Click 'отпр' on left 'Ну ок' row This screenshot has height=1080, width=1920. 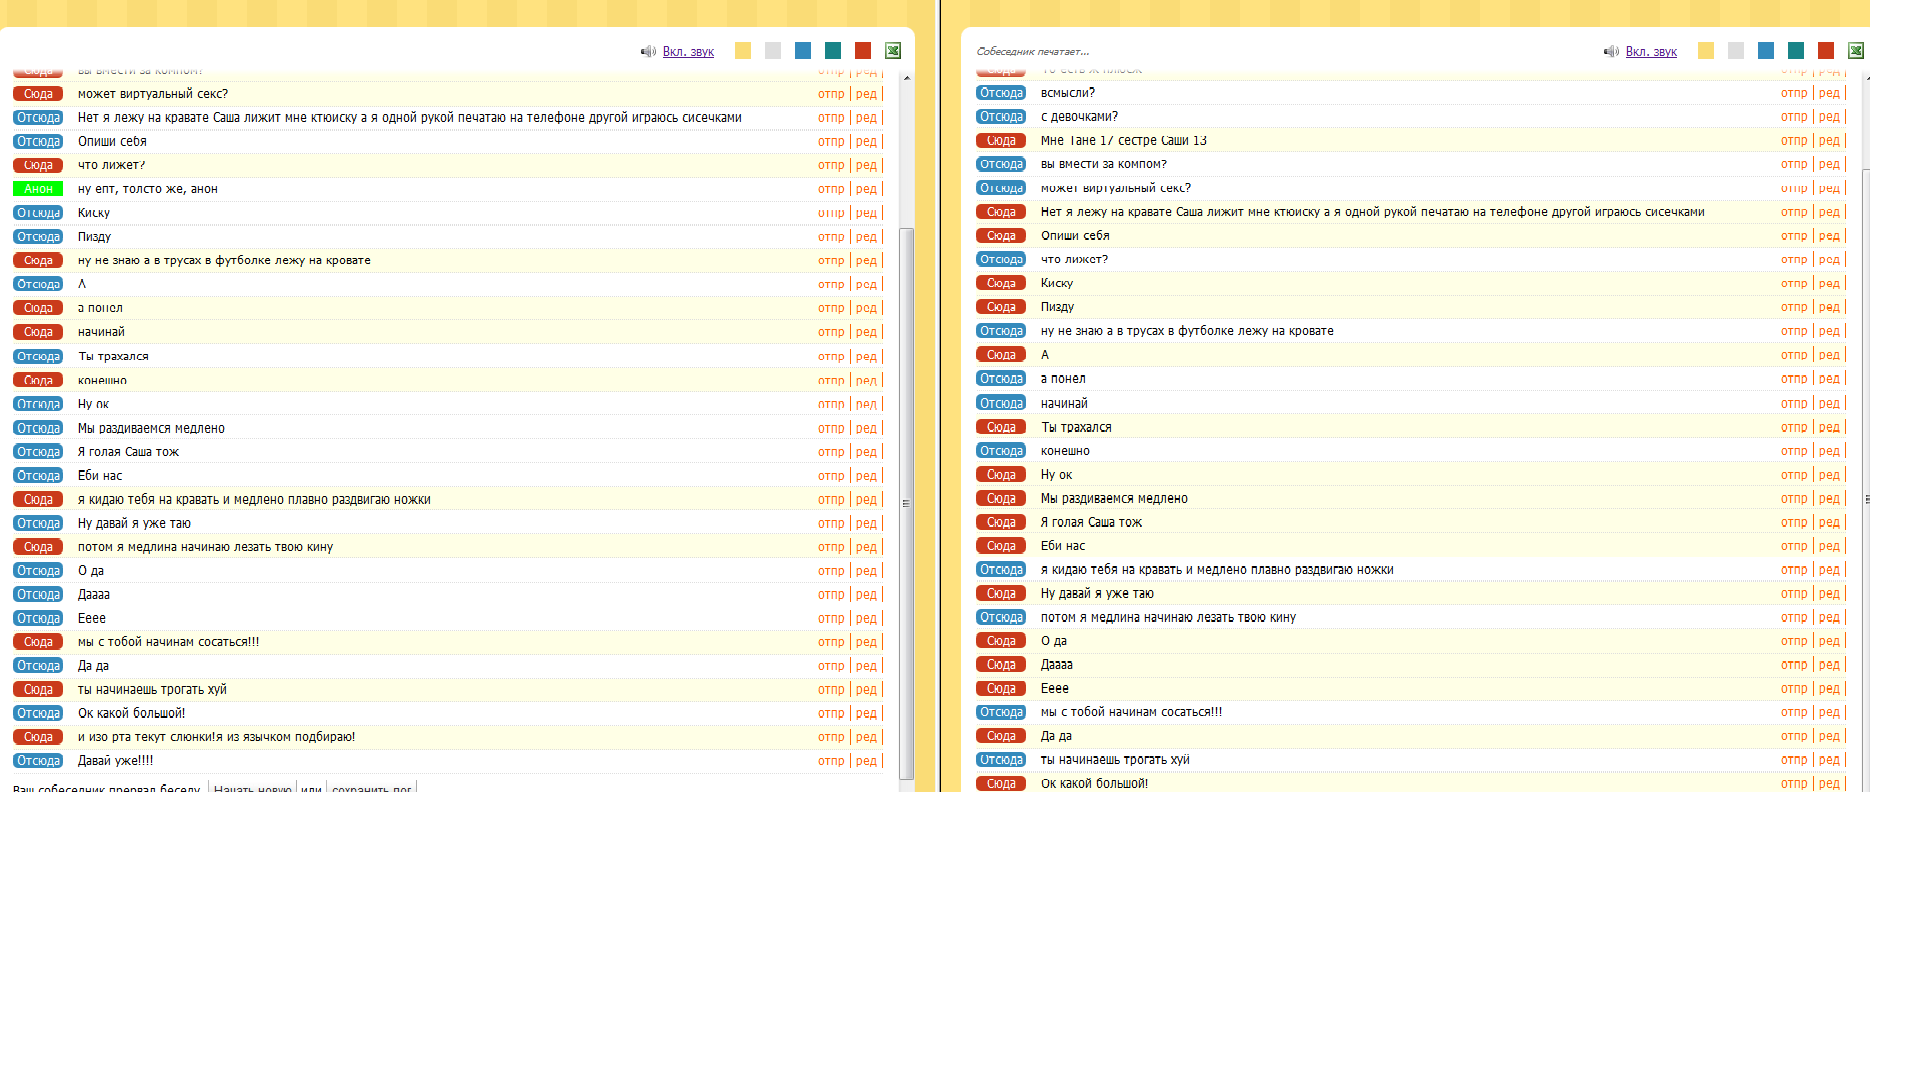tap(831, 404)
